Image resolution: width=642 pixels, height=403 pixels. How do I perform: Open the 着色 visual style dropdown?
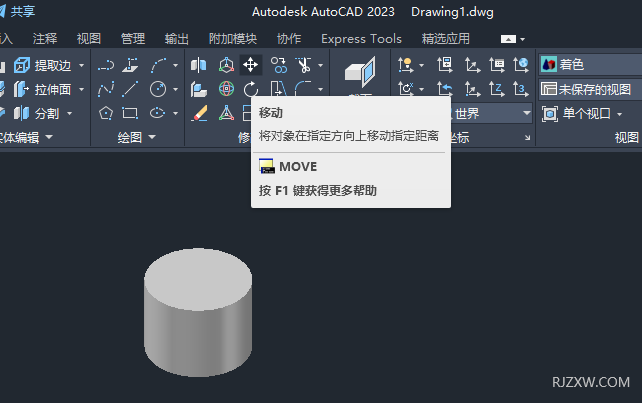click(590, 64)
